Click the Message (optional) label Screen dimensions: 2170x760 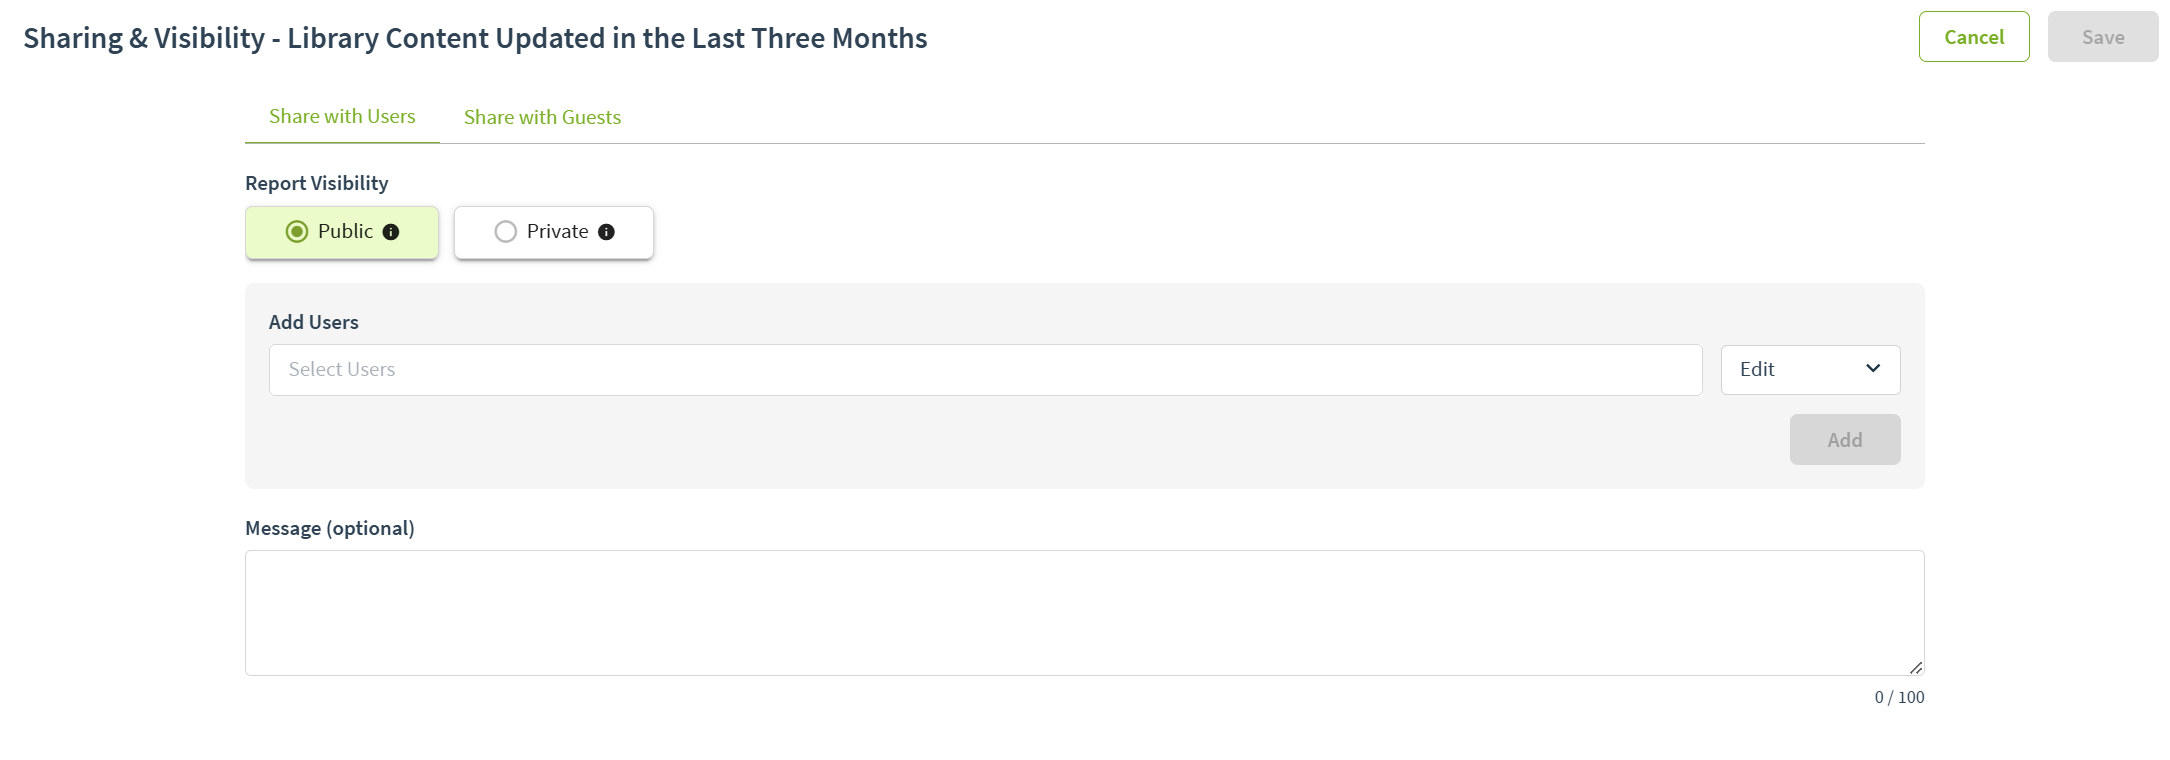[x=329, y=528]
